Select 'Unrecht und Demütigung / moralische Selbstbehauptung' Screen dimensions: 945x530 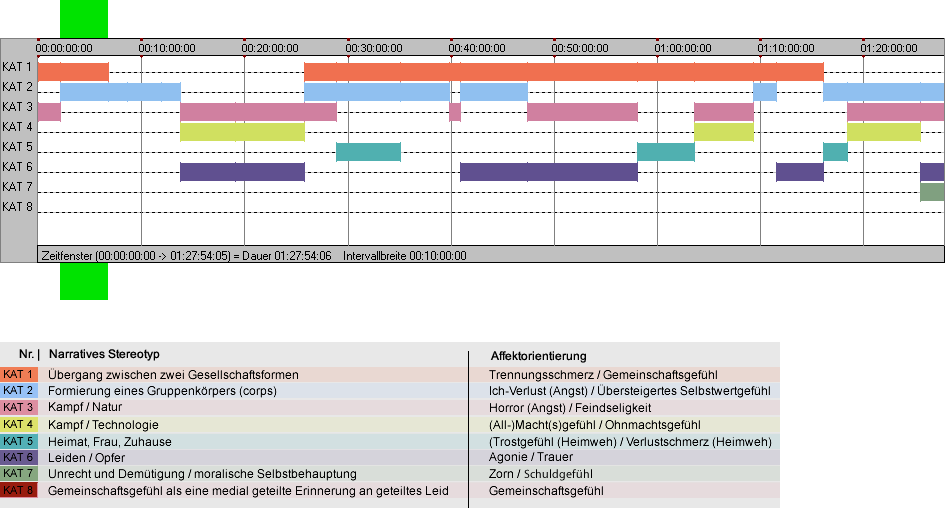click(202, 474)
